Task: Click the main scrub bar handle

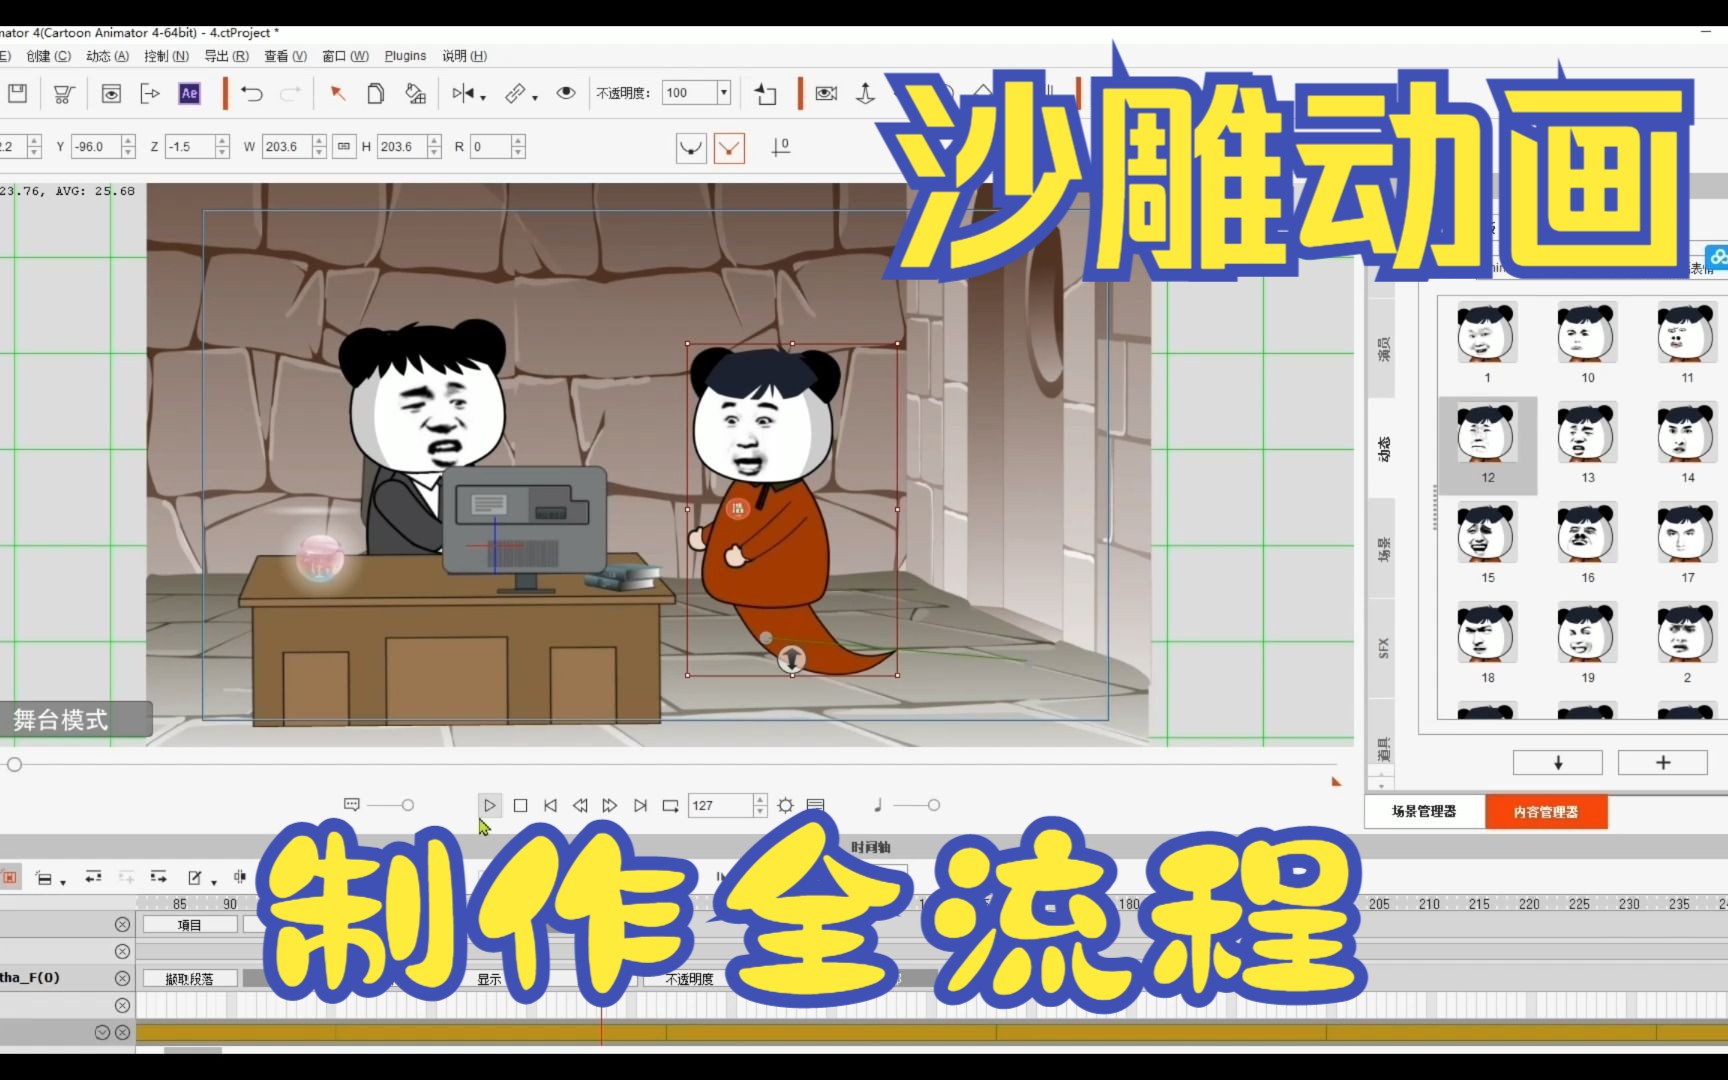Action: 14,765
